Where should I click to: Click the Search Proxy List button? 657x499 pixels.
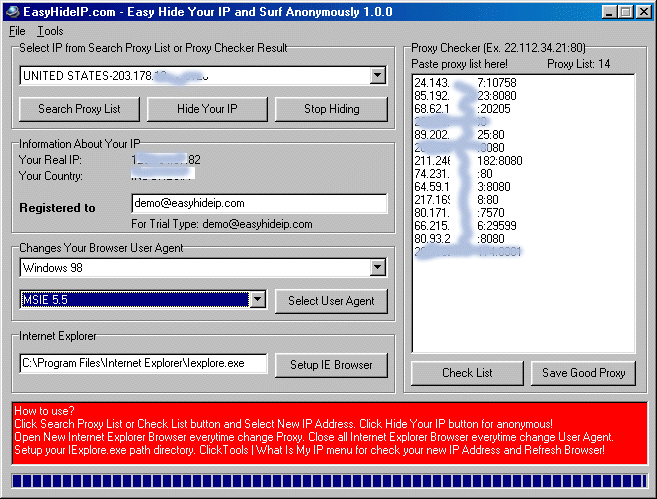coord(79,109)
